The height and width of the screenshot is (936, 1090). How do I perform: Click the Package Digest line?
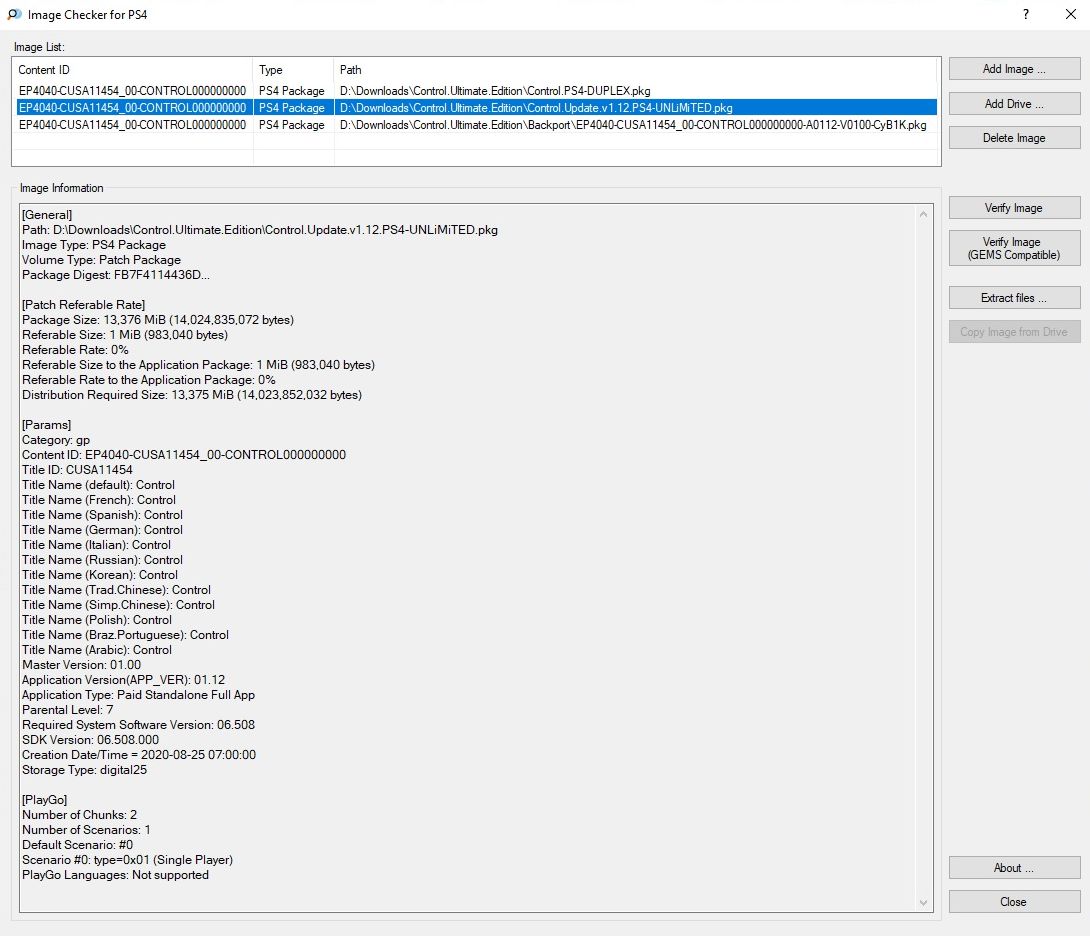tap(115, 275)
